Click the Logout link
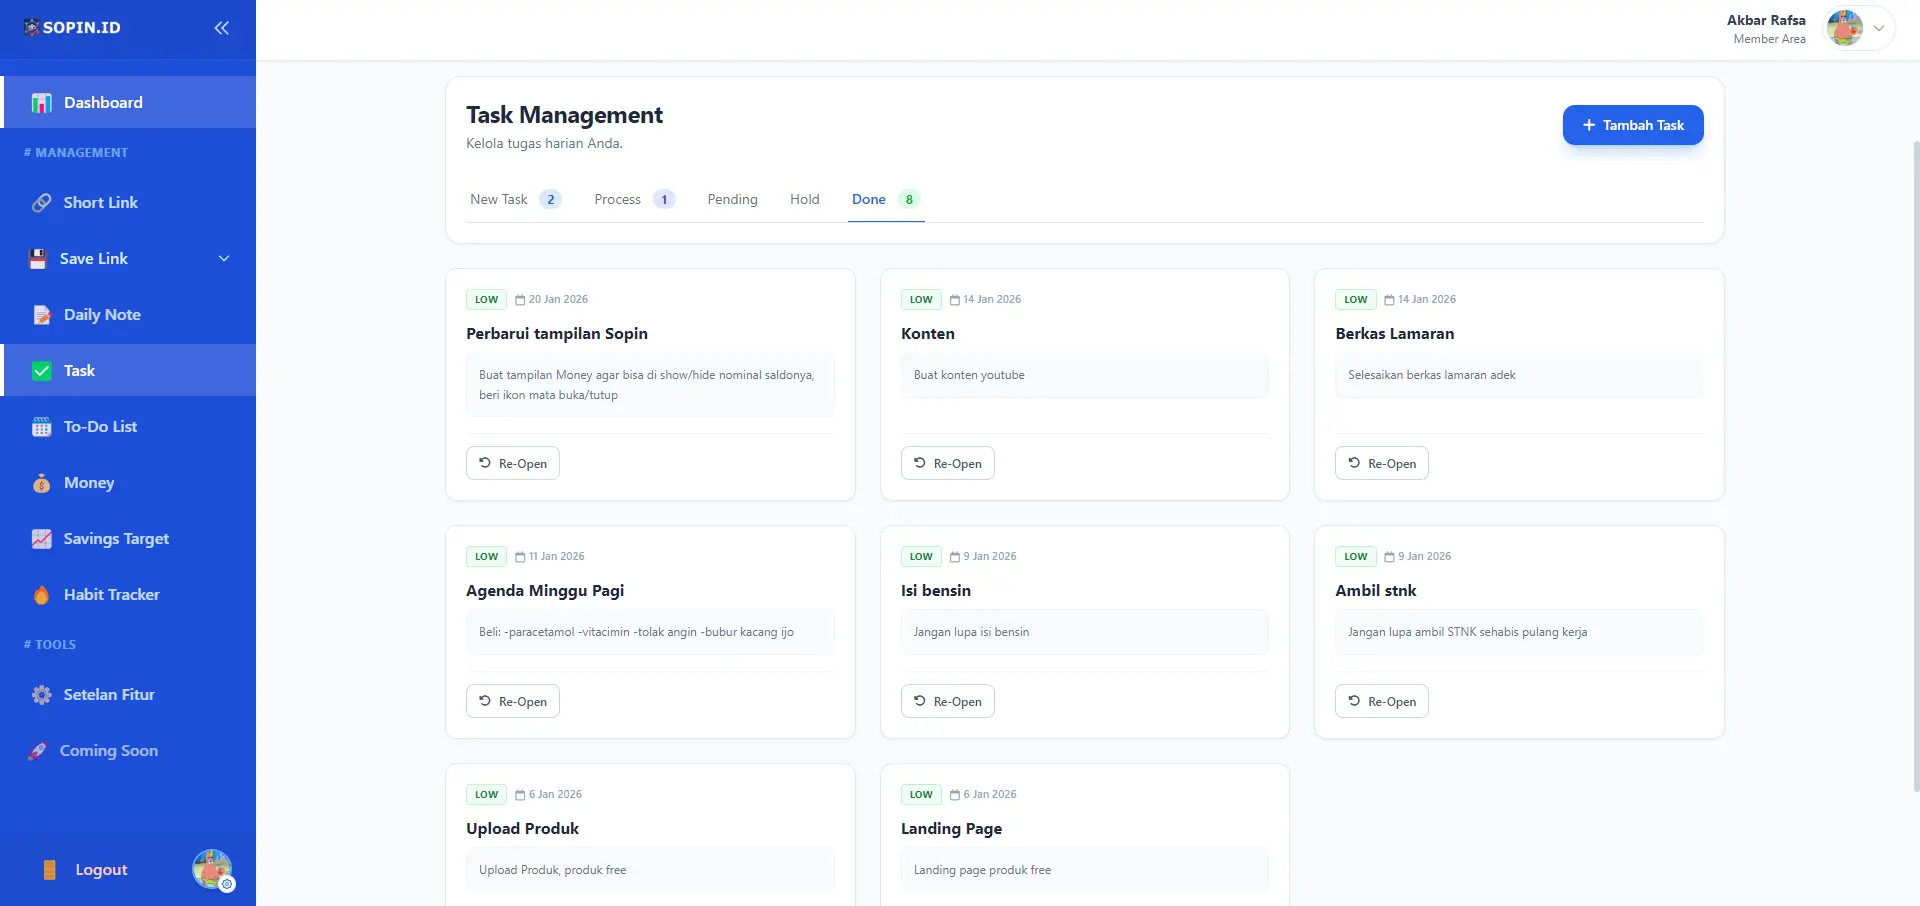 [101, 870]
